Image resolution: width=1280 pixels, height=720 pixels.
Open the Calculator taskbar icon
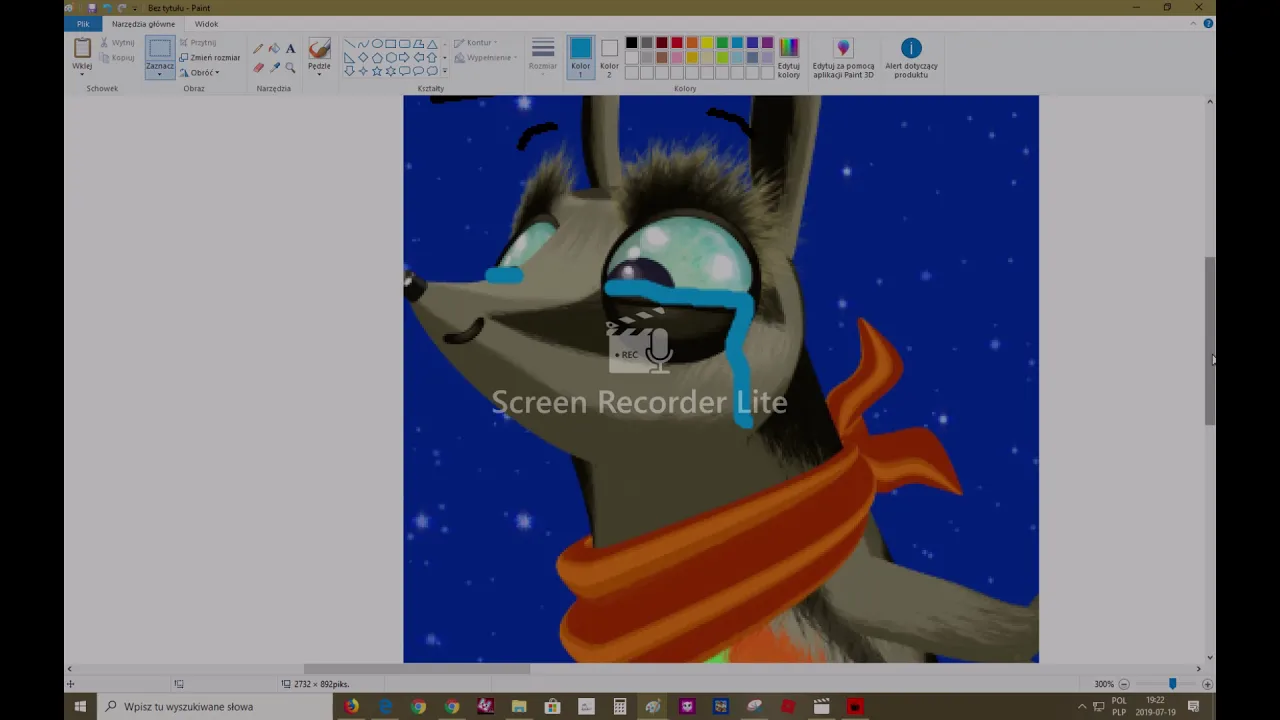620,707
